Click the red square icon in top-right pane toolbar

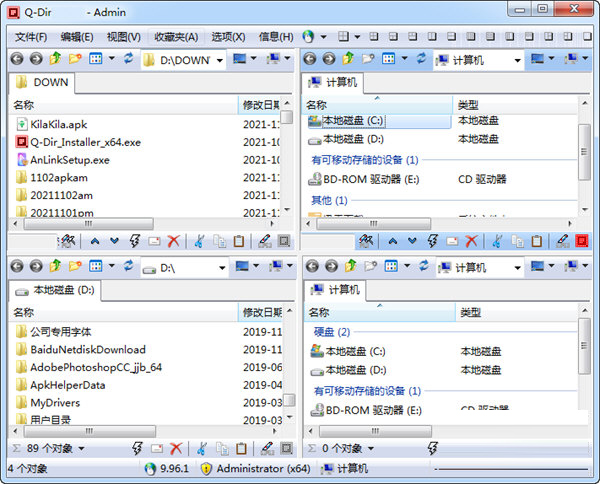(x=581, y=241)
